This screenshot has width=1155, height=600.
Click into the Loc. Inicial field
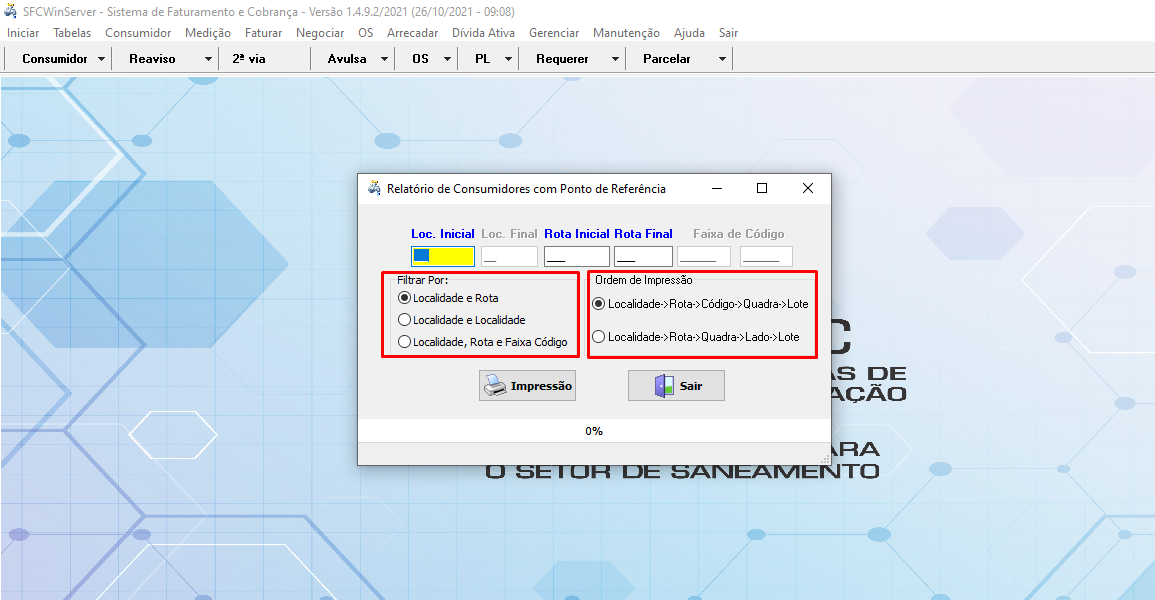pos(442,257)
